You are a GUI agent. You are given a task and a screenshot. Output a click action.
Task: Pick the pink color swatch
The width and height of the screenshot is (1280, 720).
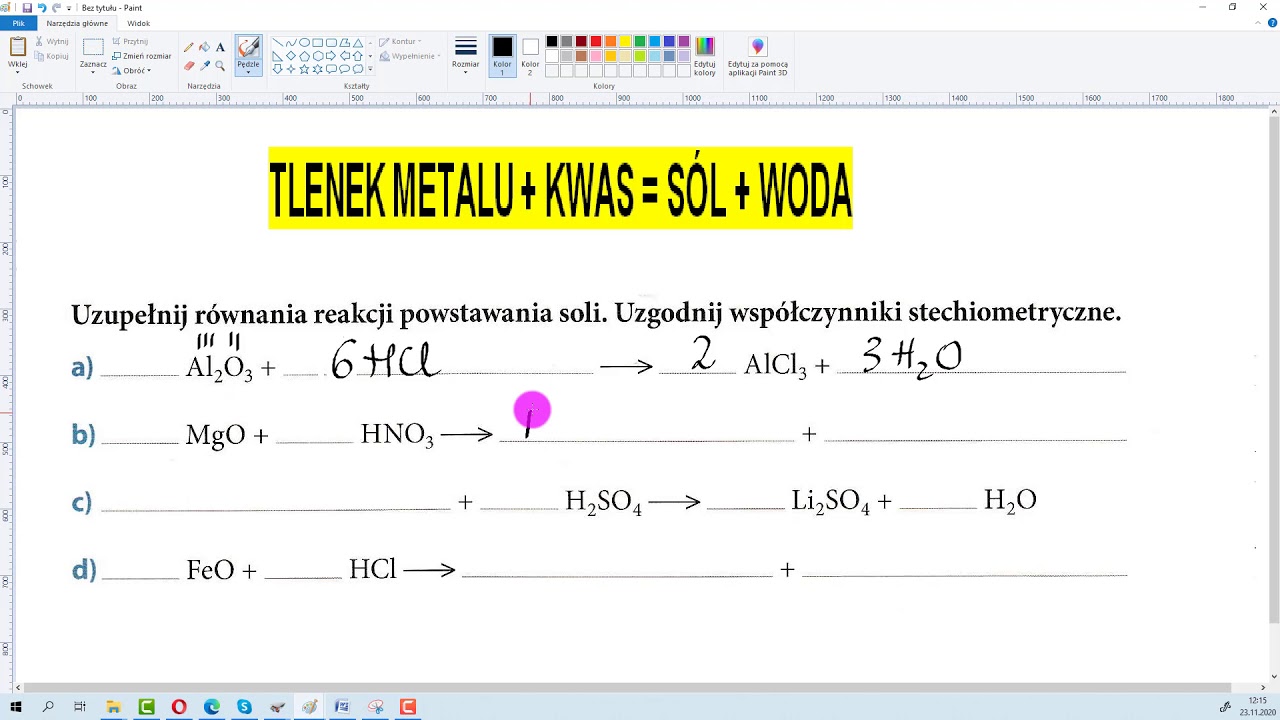pos(596,56)
